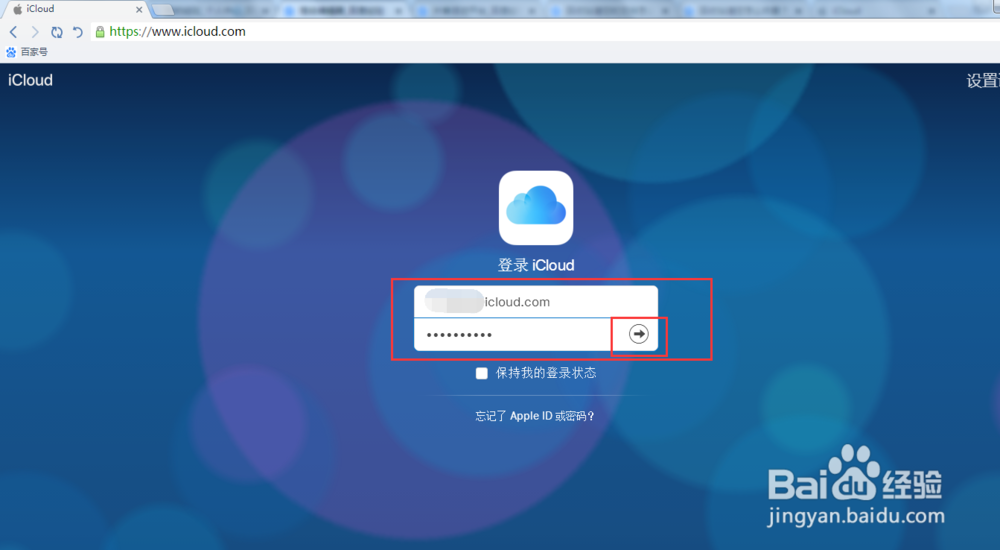Enable the 保持我的登录状态 checkbox

tap(482, 373)
